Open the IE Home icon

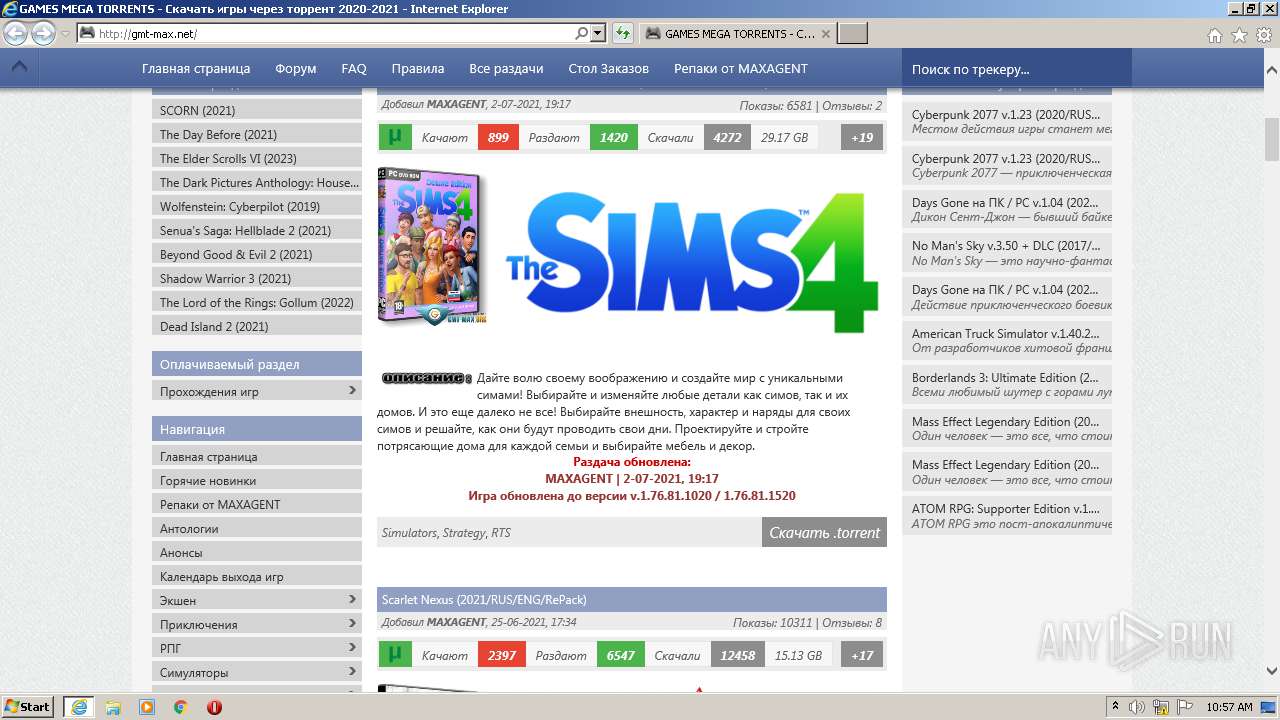click(1214, 35)
